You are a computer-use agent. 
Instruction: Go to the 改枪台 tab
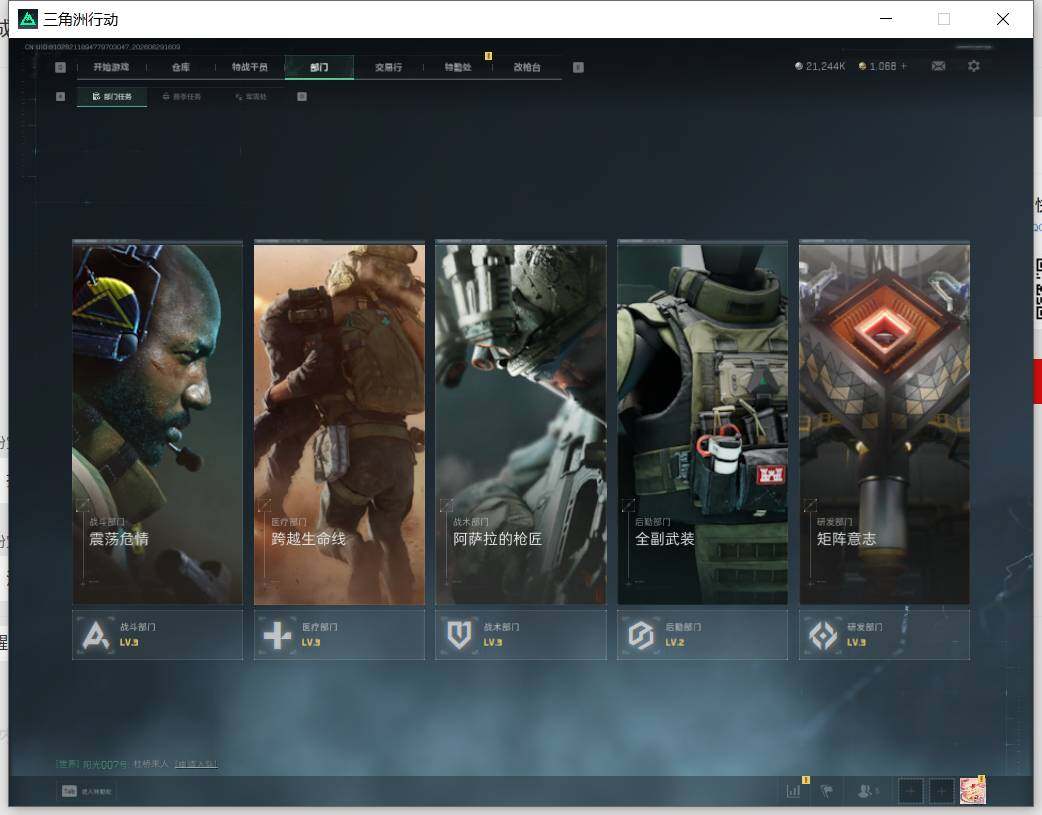[527, 67]
